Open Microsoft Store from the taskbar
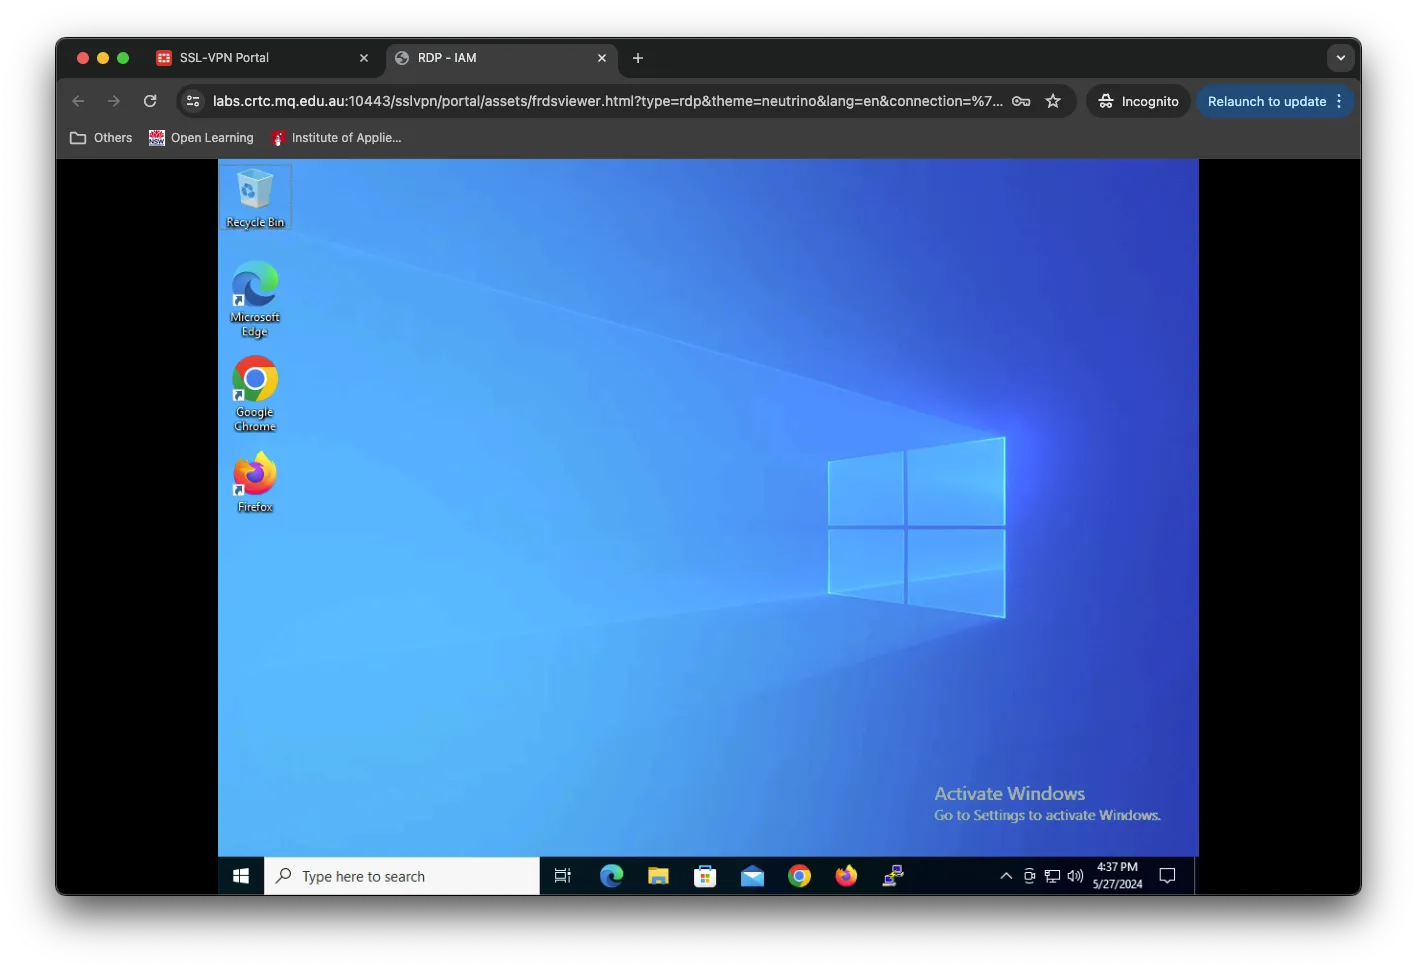 [705, 876]
